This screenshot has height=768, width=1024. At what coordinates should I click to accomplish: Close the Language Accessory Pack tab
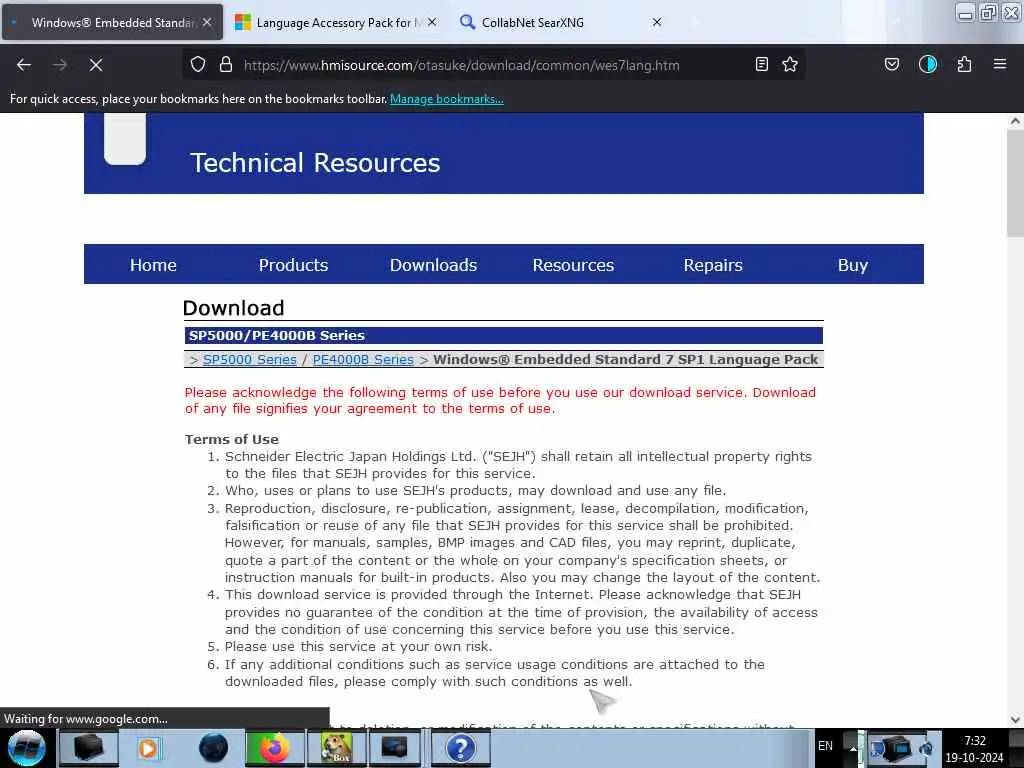click(432, 22)
